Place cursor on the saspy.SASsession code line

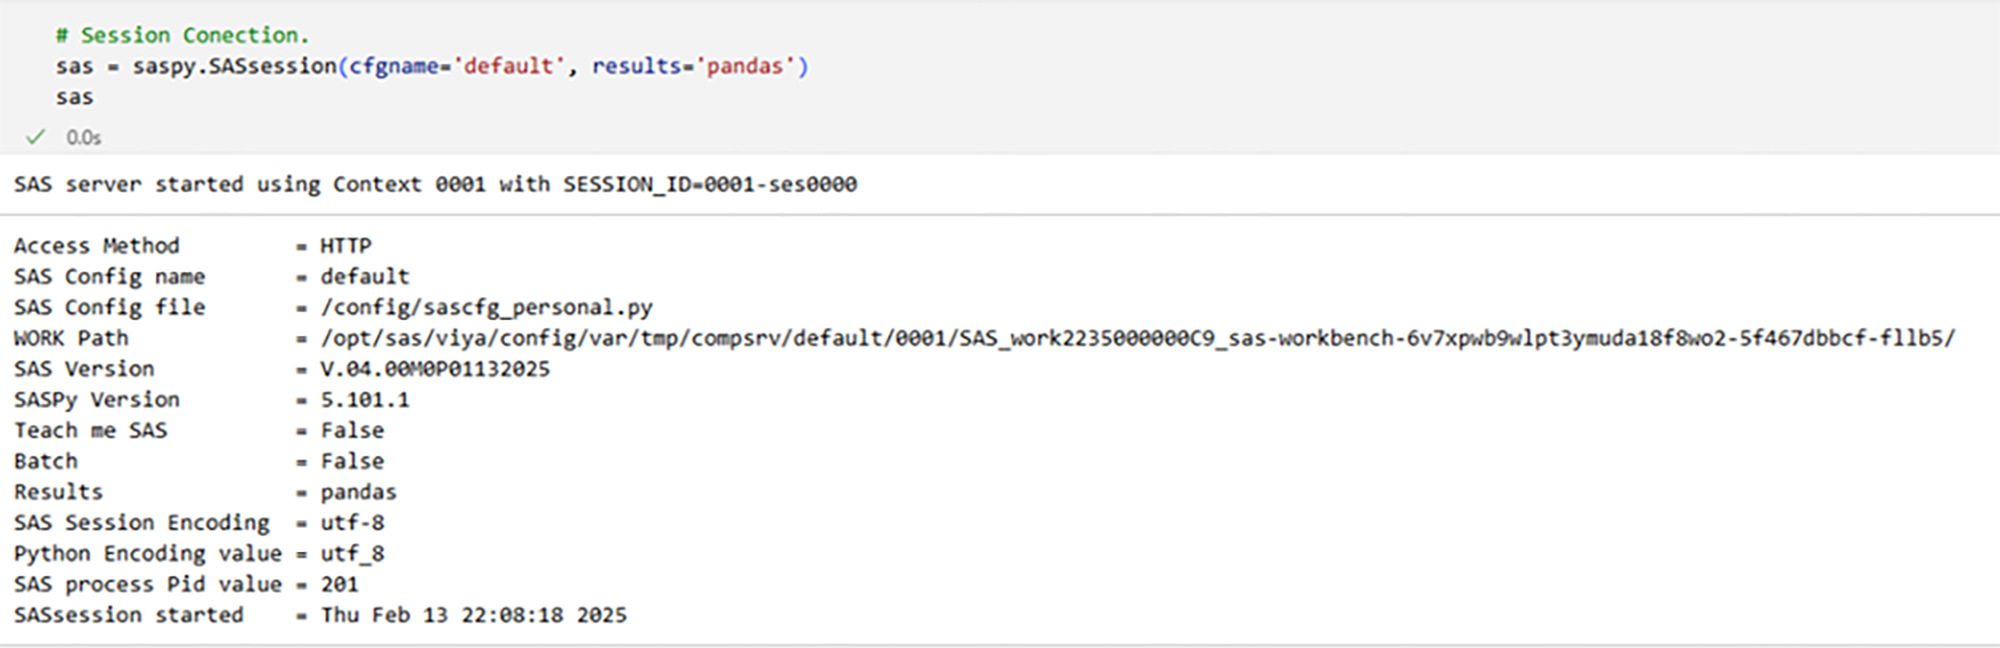432,66
